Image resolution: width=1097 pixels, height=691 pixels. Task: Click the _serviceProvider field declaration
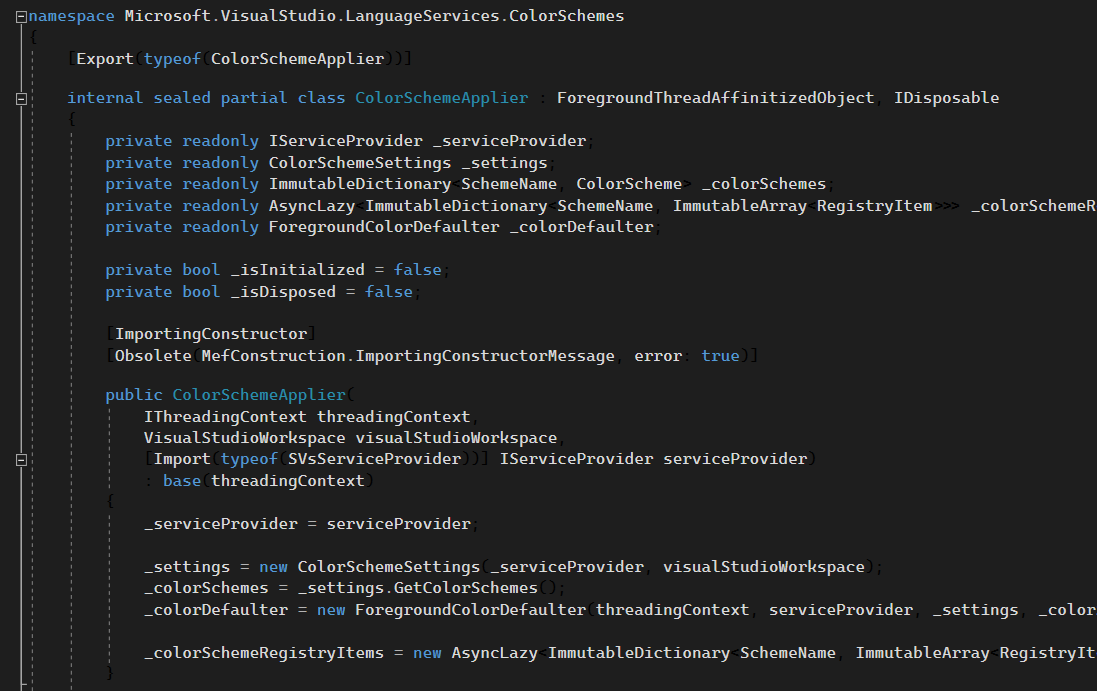tap(509, 141)
